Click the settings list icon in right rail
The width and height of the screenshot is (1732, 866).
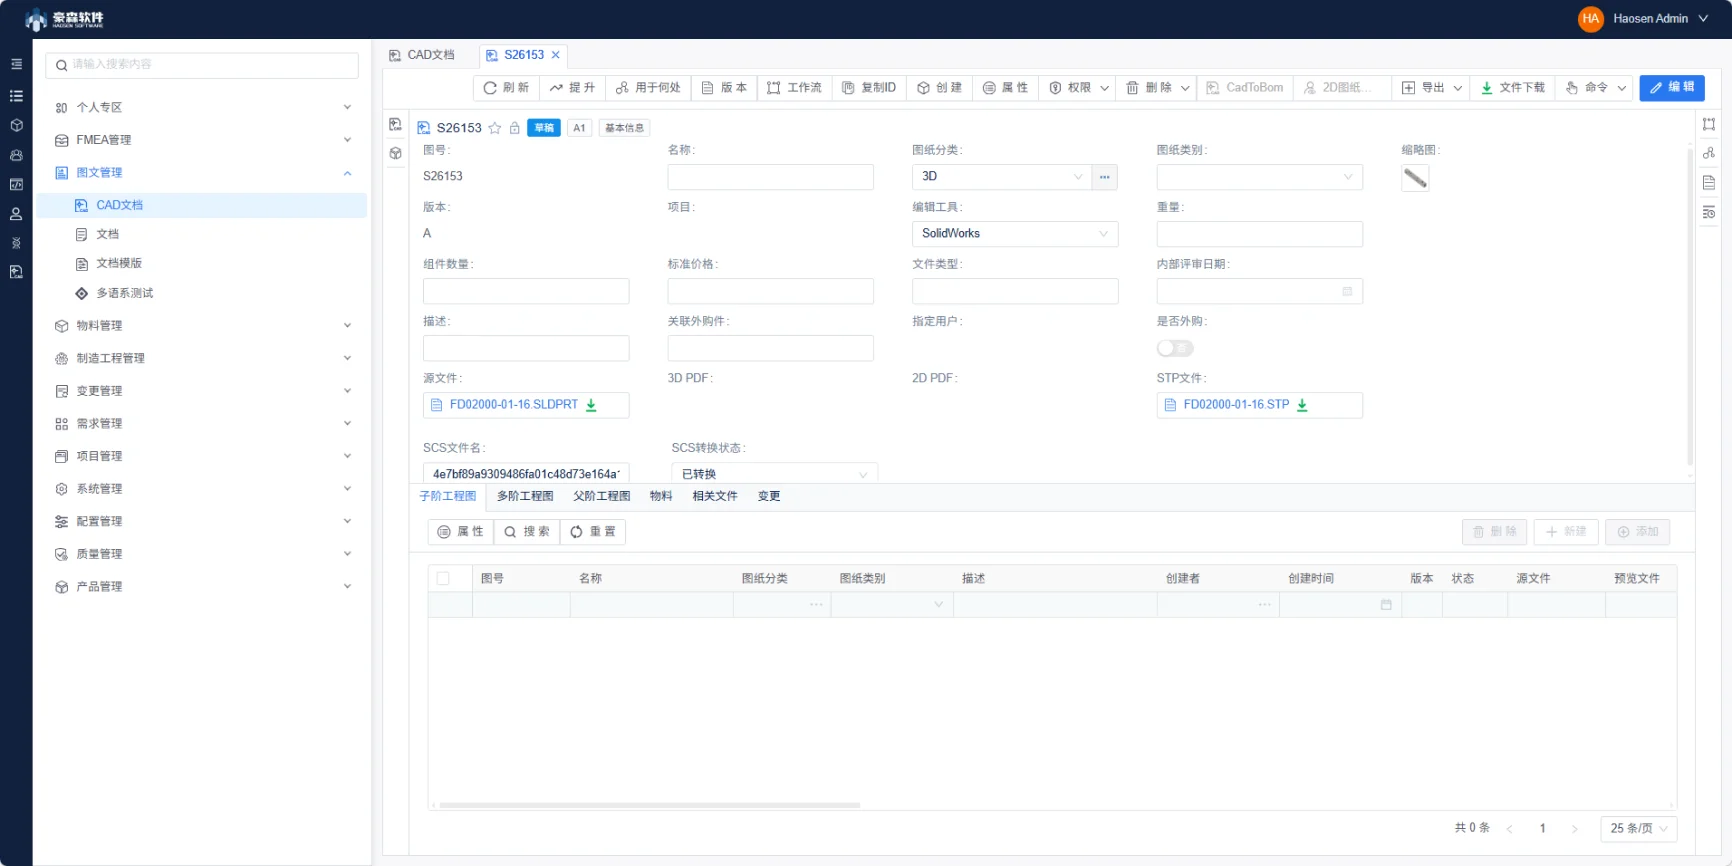(x=1709, y=212)
